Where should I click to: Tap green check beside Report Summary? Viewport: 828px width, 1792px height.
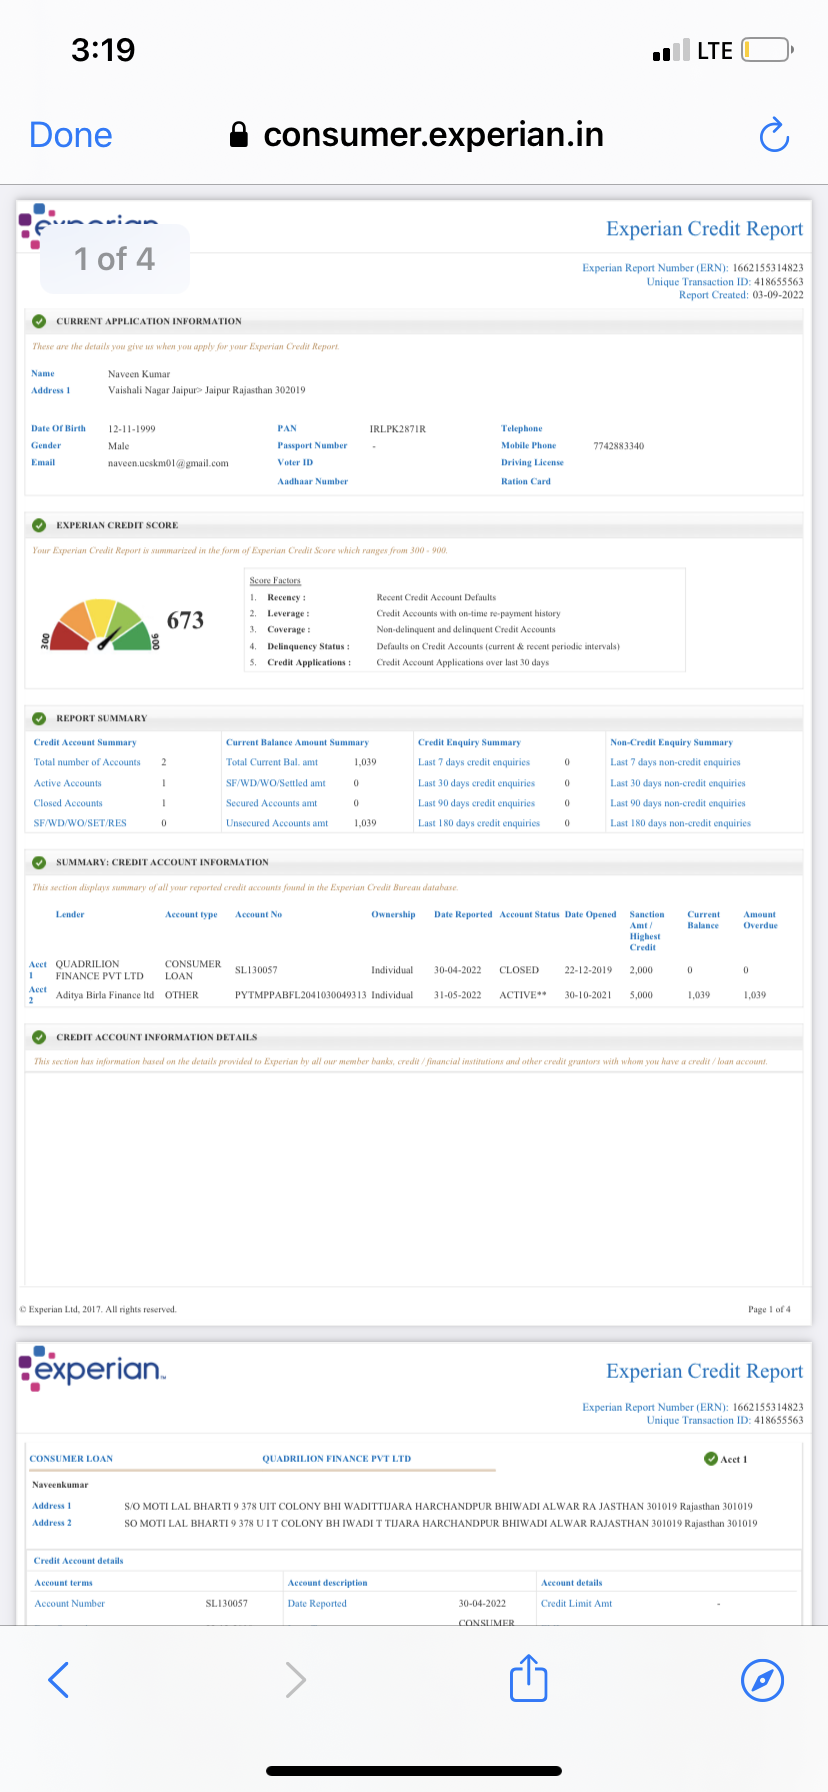pyautogui.click(x=39, y=718)
